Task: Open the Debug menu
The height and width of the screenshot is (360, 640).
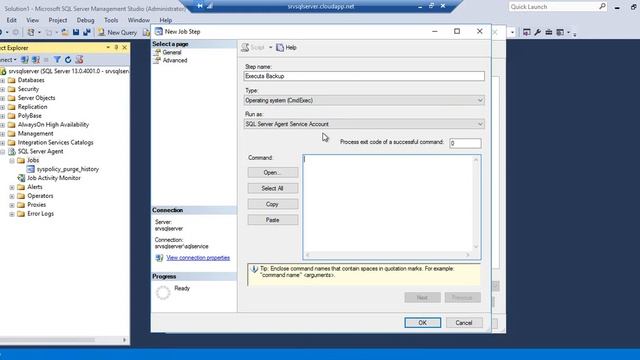Action: pos(85,20)
